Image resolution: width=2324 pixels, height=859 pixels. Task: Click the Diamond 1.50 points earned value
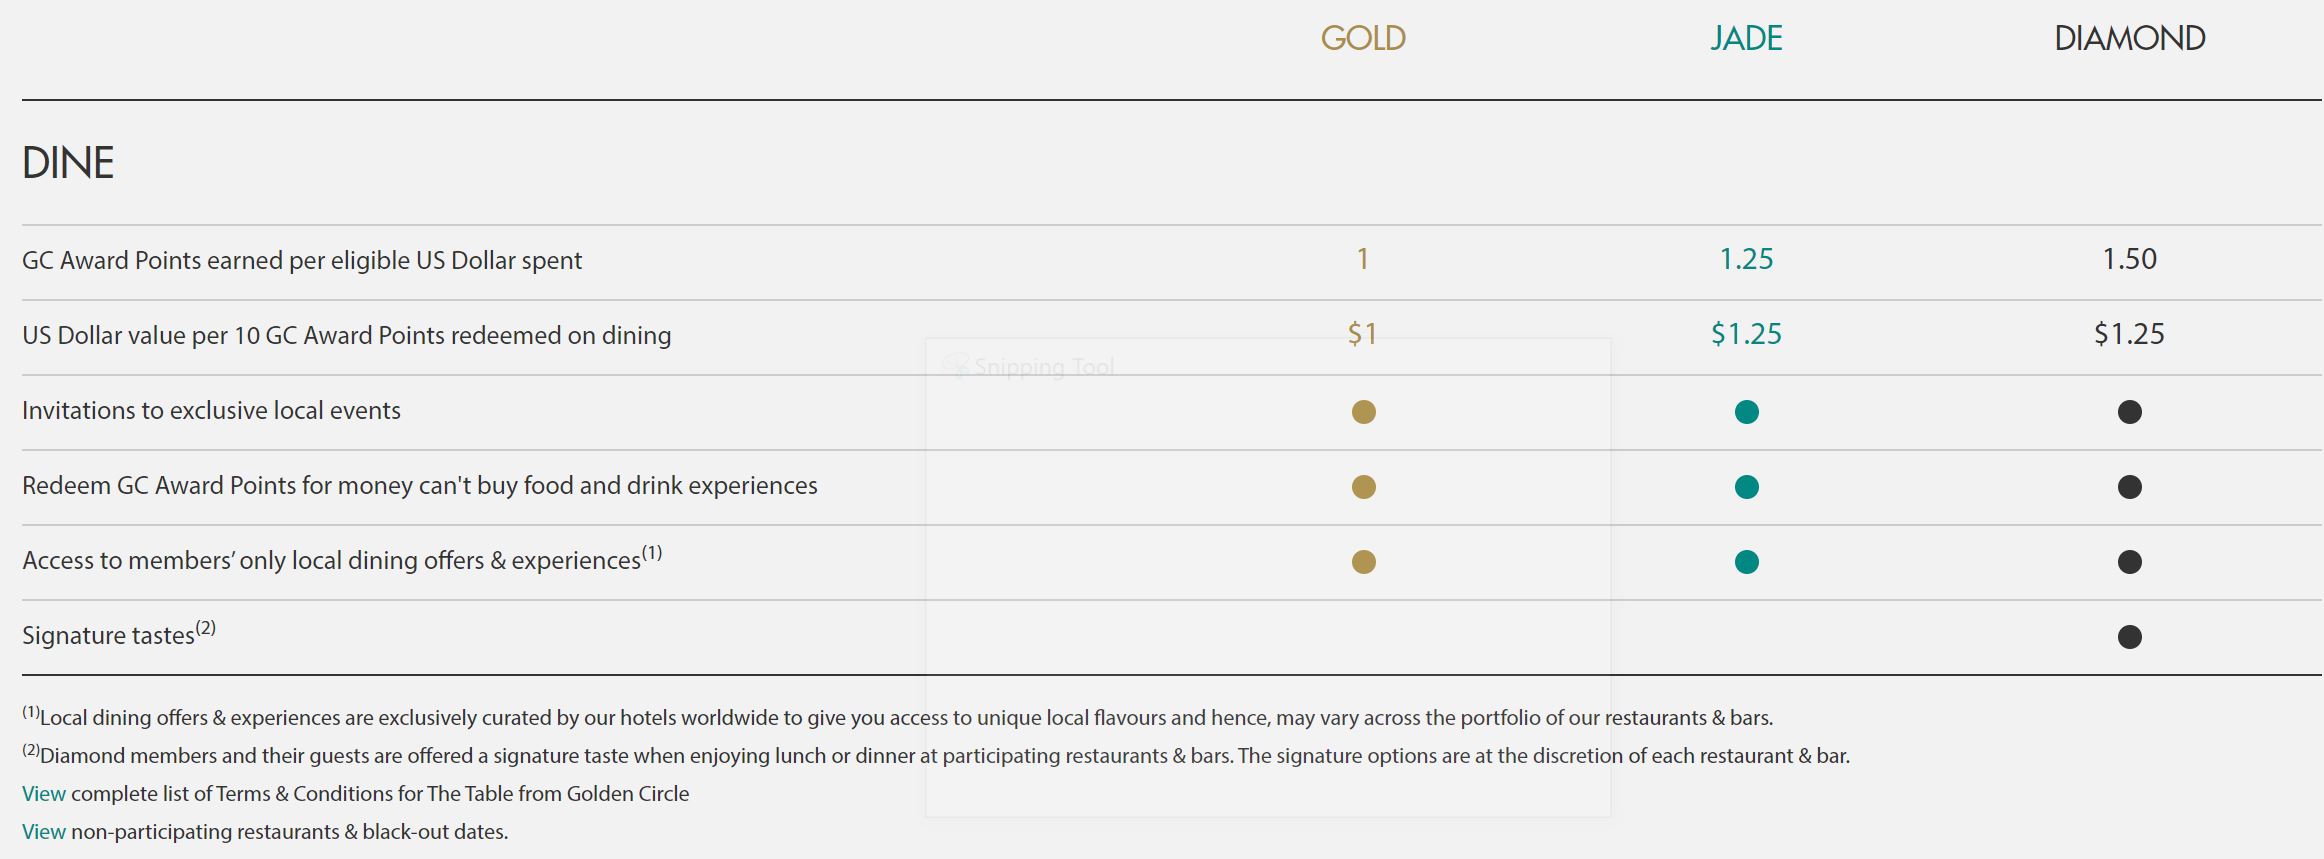(x=2129, y=259)
